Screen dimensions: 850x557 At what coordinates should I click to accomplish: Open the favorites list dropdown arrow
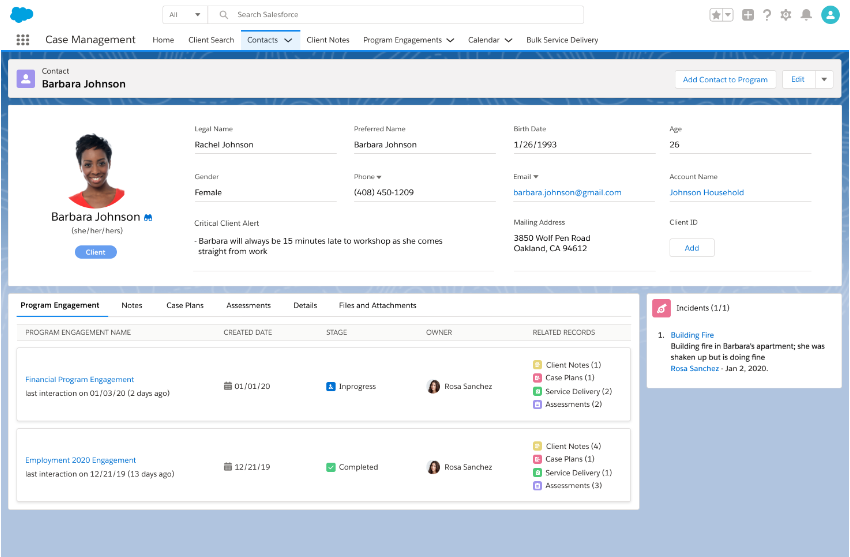coord(728,15)
